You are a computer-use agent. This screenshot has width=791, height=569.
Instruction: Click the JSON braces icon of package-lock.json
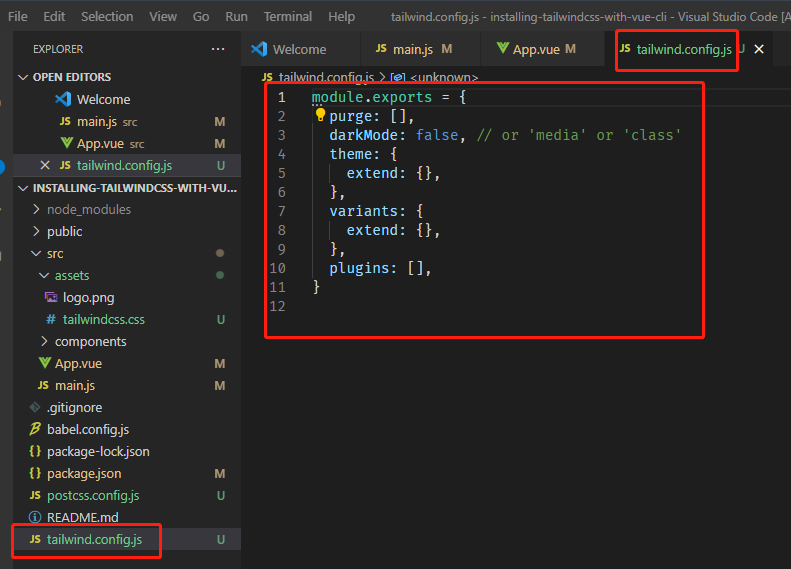(x=35, y=451)
